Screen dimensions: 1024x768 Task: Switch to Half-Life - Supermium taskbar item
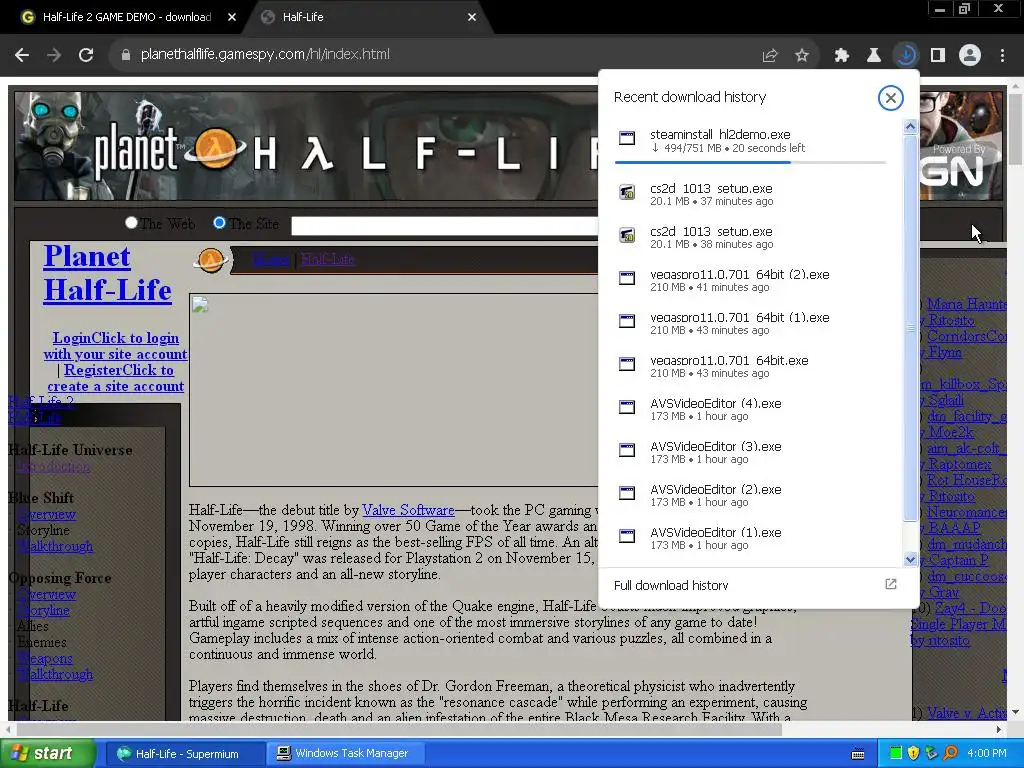pos(185,754)
